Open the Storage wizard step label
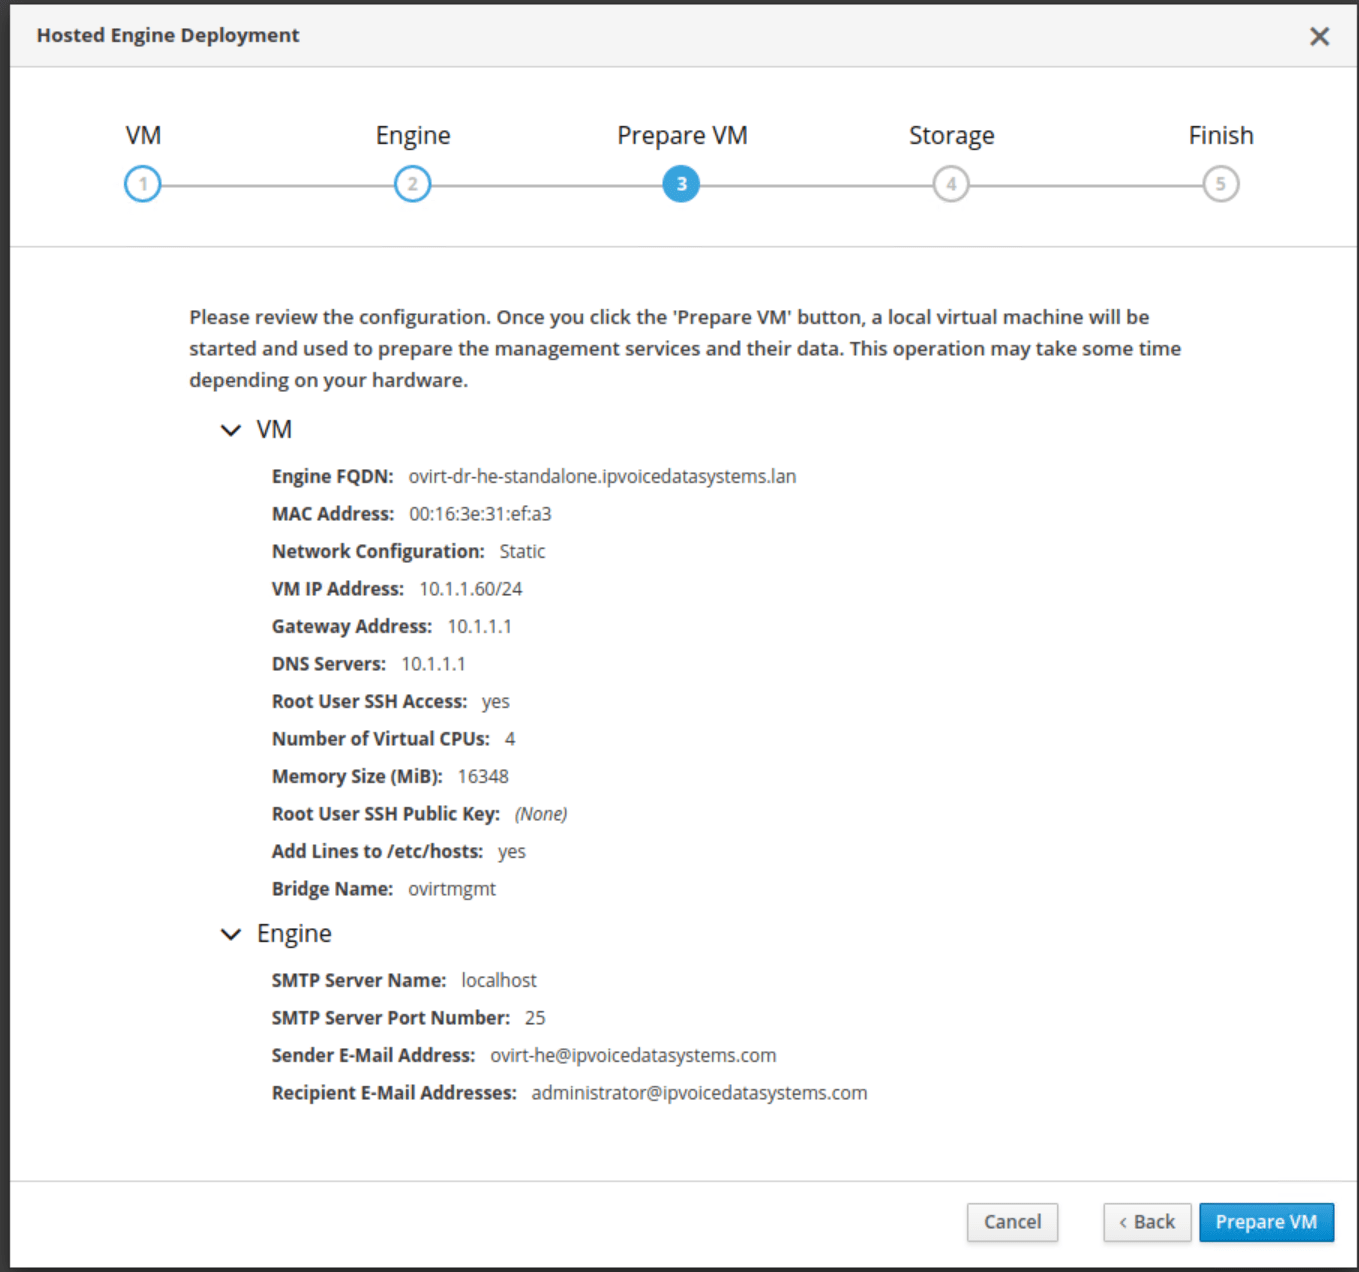The image size is (1359, 1272). point(951,135)
